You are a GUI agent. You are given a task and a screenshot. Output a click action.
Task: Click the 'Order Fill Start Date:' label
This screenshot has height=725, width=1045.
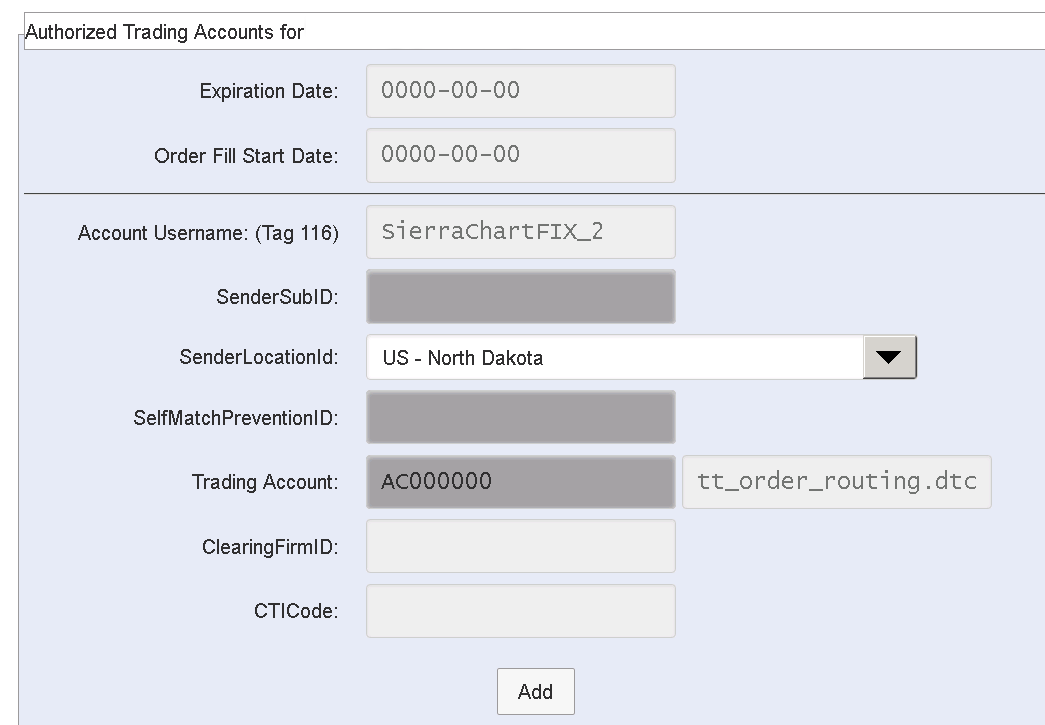(246, 156)
